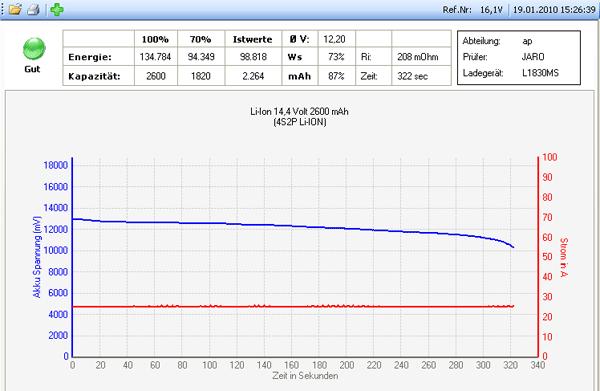Select the 73% energy percentage
Screen dimensions: 600x391
coord(336,57)
